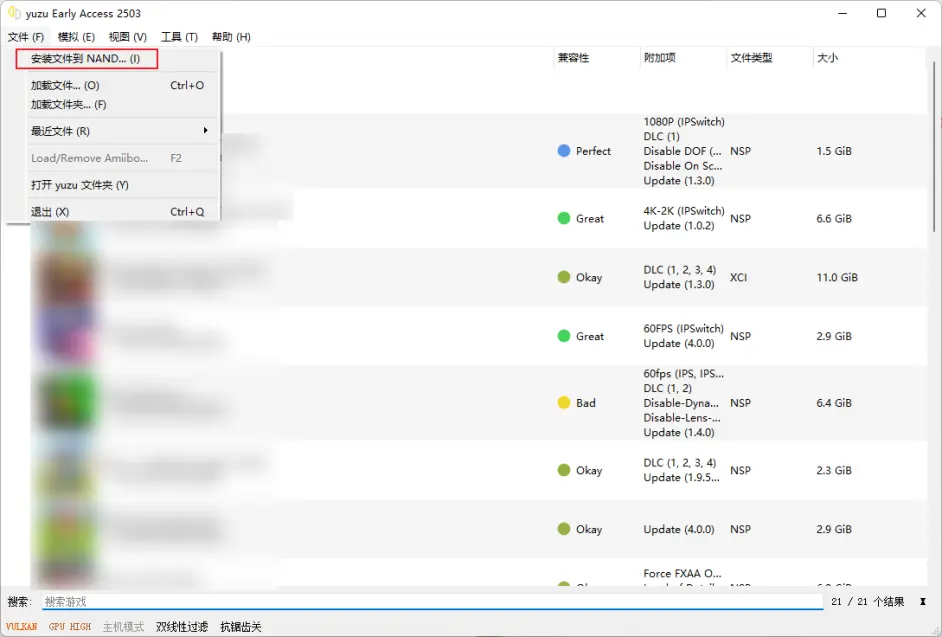The height and width of the screenshot is (637, 942).
Task: Choose 安装文件到 NAND... (I)
Action: [x=87, y=59]
